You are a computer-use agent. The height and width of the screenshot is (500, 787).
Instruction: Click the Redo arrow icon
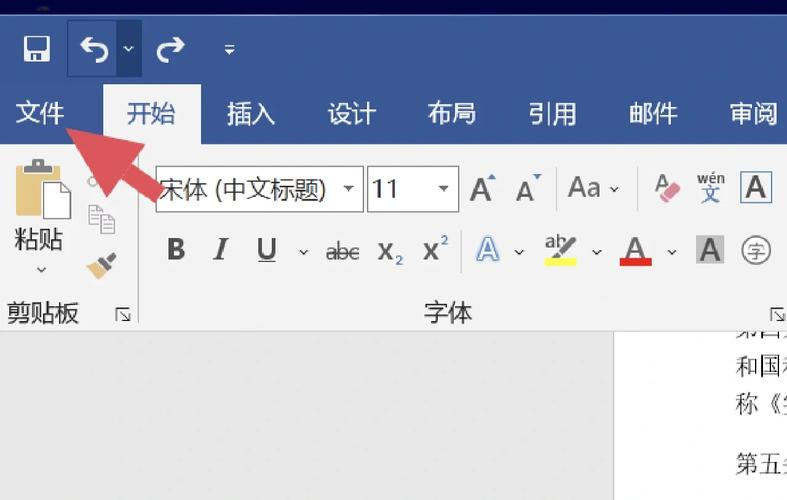coord(171,49)
